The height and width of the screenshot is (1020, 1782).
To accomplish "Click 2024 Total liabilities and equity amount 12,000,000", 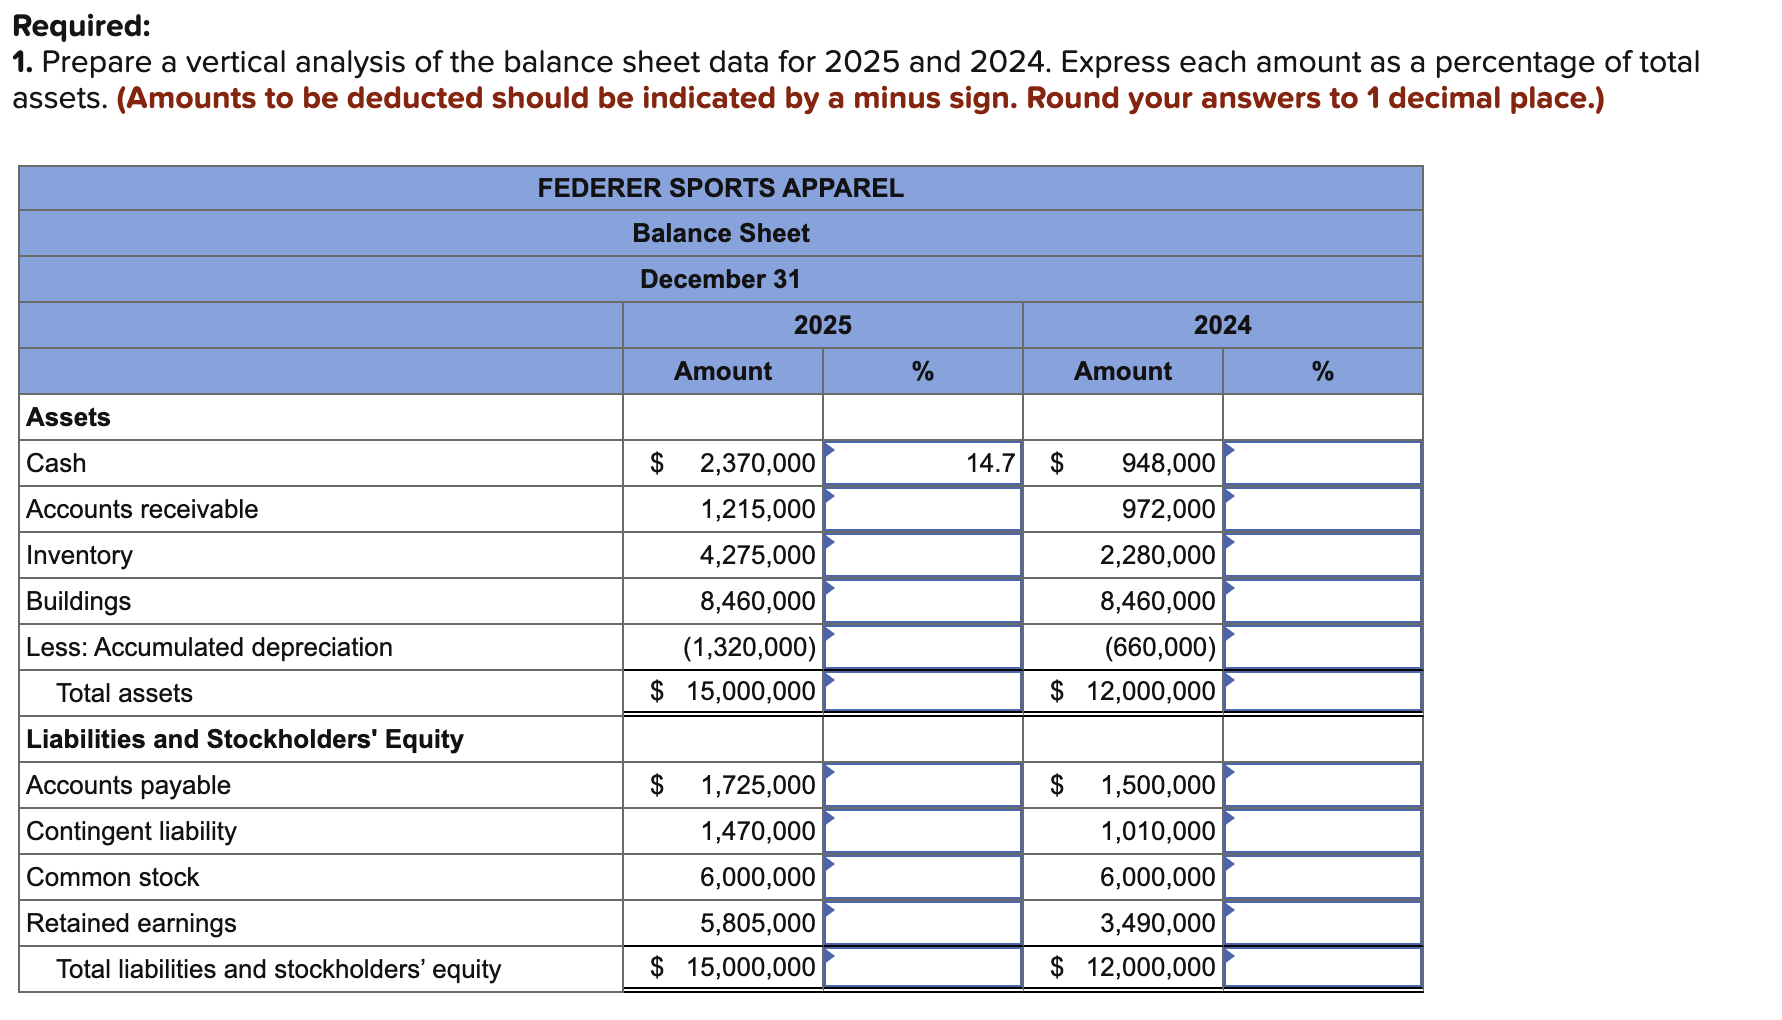I will tap(1151, 967).
